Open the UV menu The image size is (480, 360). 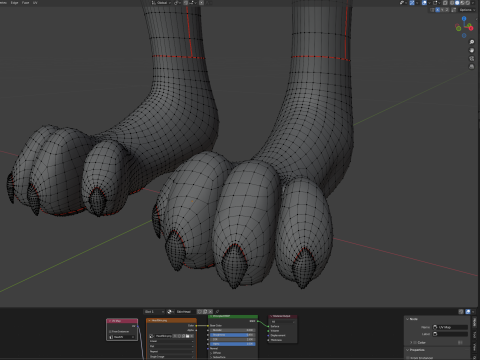pos(35,3)
